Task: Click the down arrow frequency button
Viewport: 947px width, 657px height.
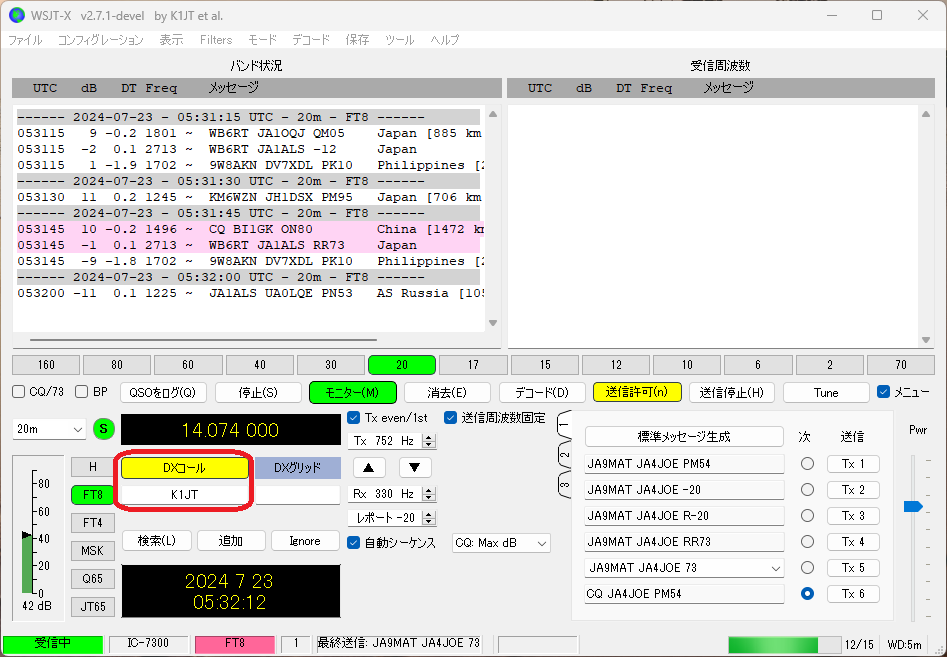Action: [415, 467]
